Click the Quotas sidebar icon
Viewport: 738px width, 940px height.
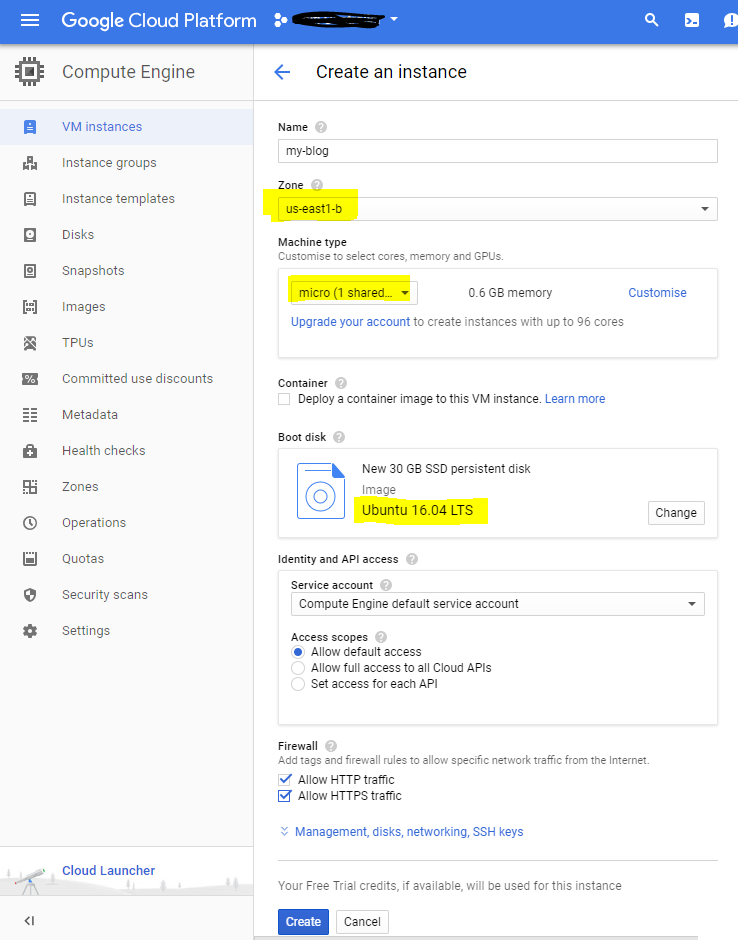click(30, 559)
